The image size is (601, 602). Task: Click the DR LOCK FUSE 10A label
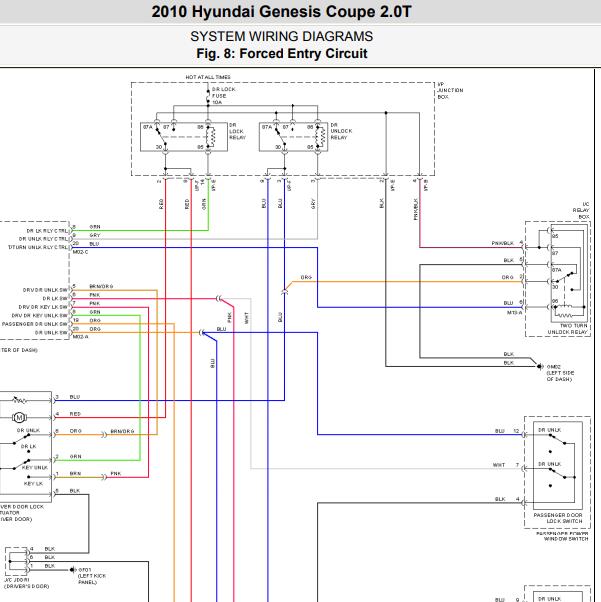[224, 96]
